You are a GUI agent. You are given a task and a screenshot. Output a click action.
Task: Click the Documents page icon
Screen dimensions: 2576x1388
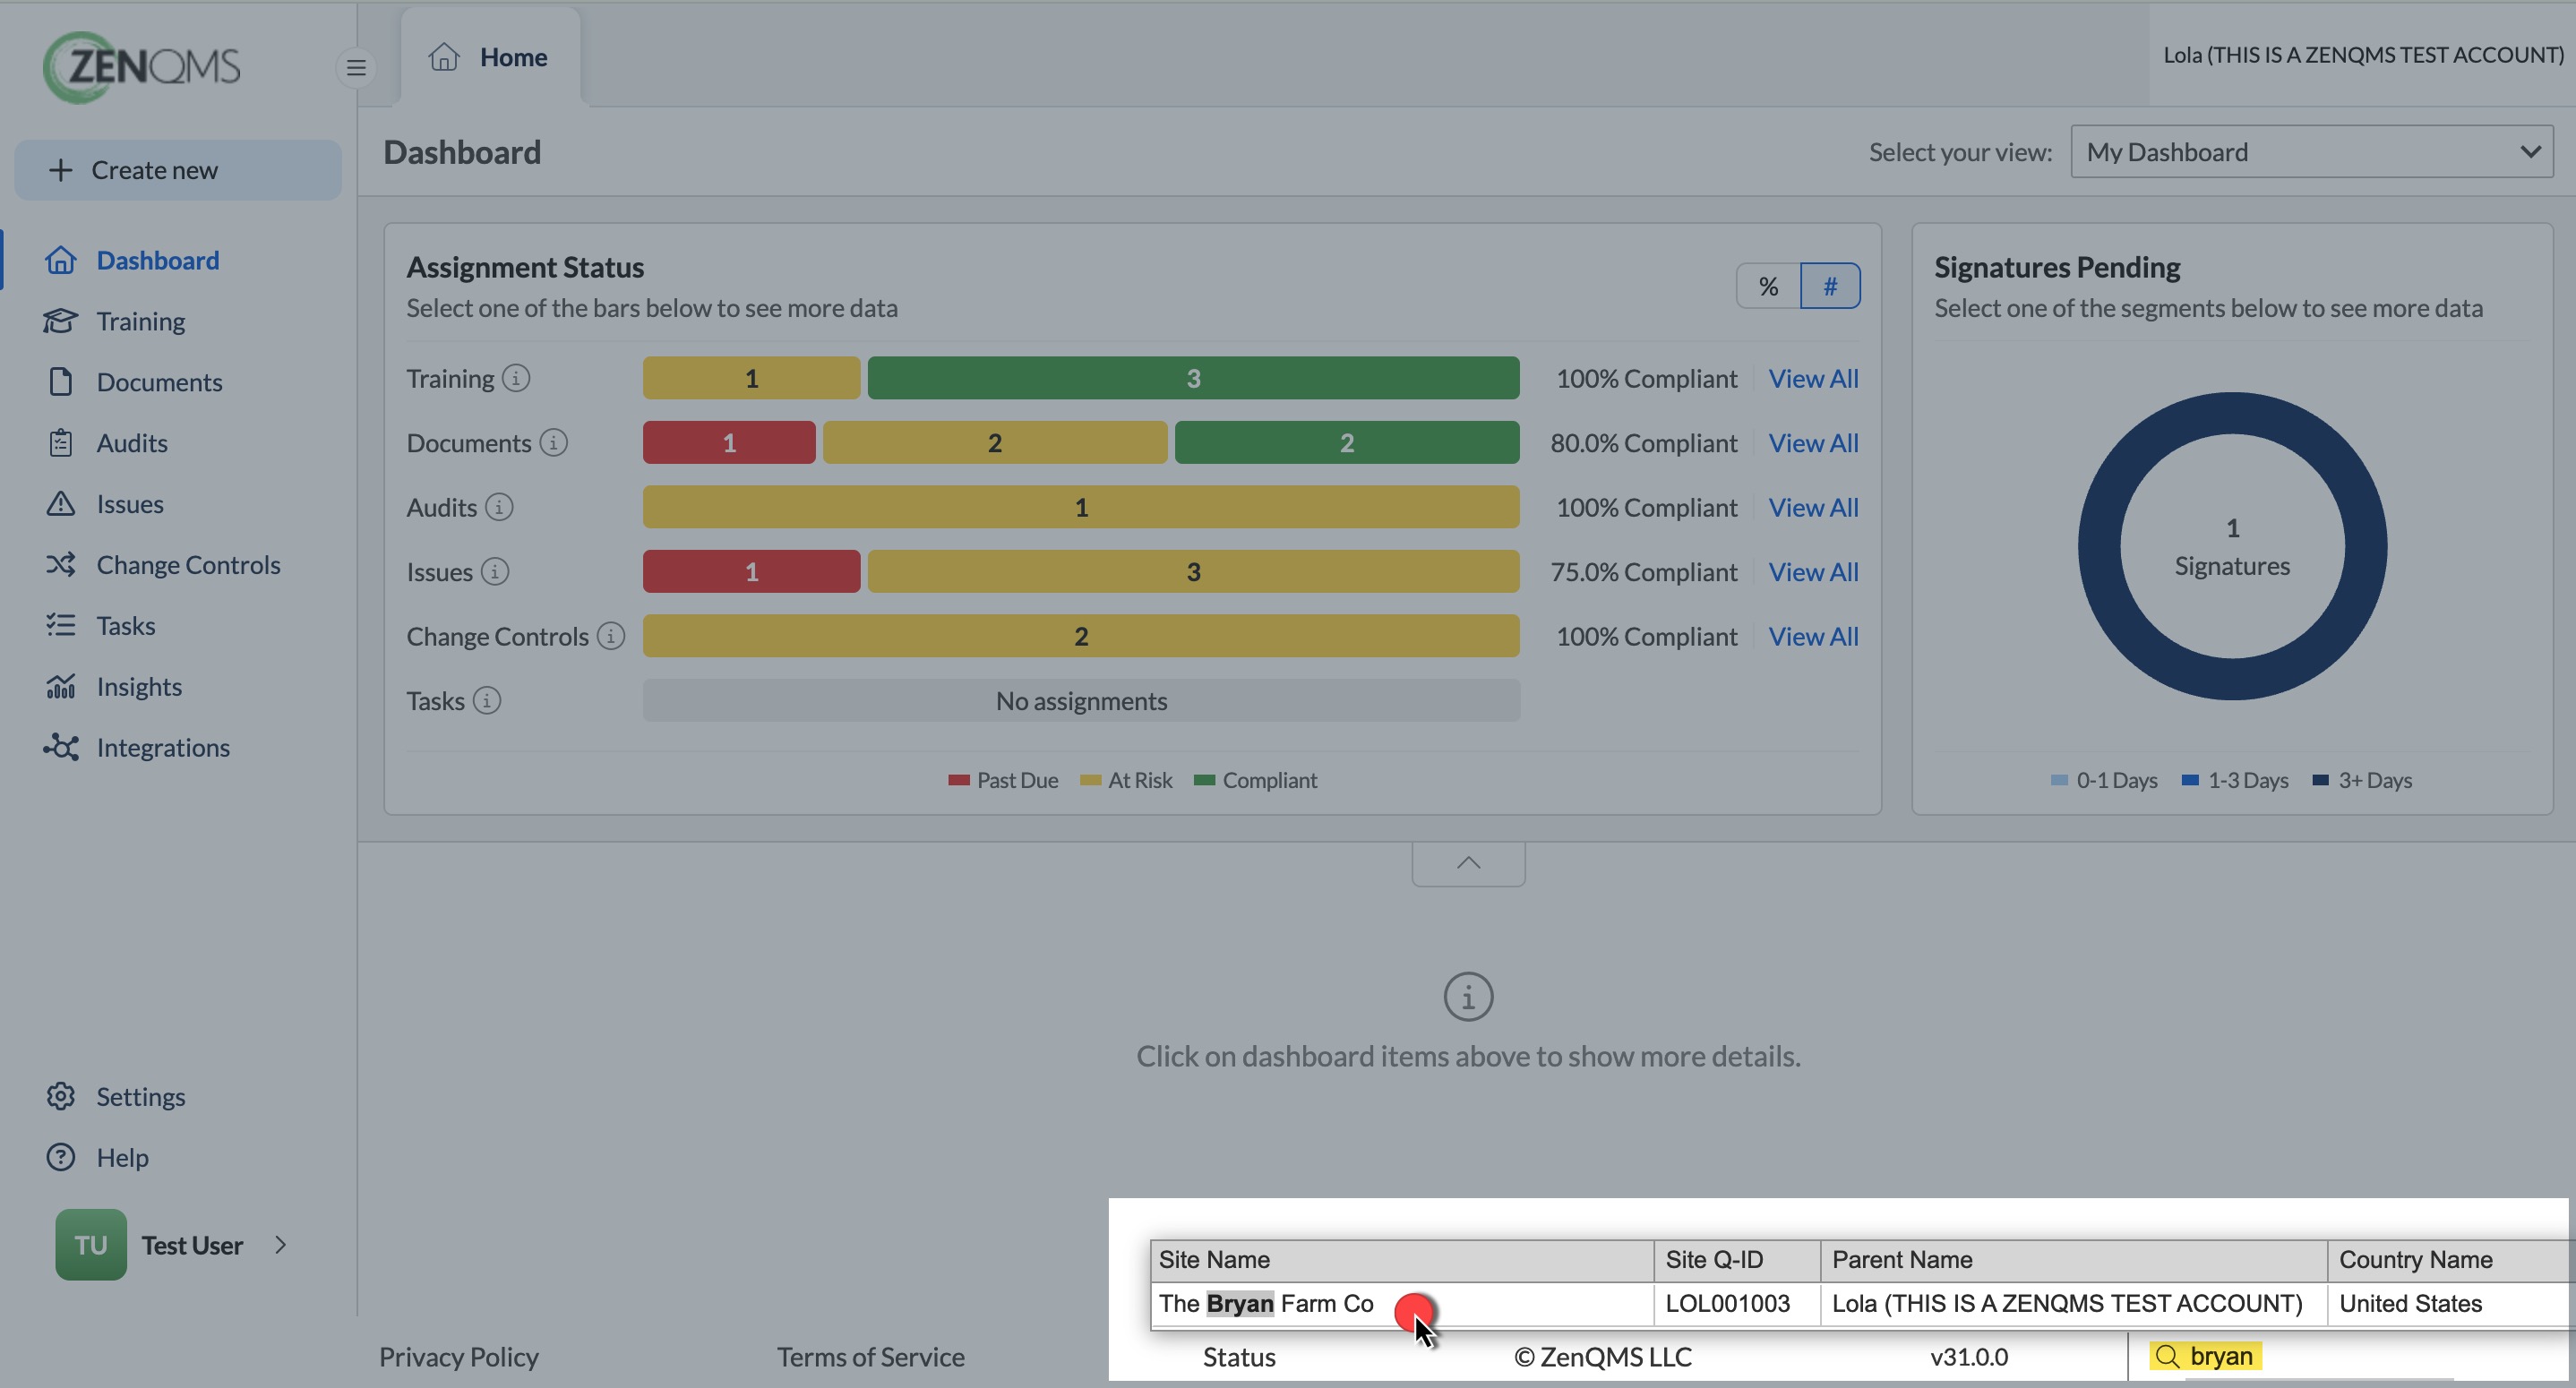click(x=61, y=382)
